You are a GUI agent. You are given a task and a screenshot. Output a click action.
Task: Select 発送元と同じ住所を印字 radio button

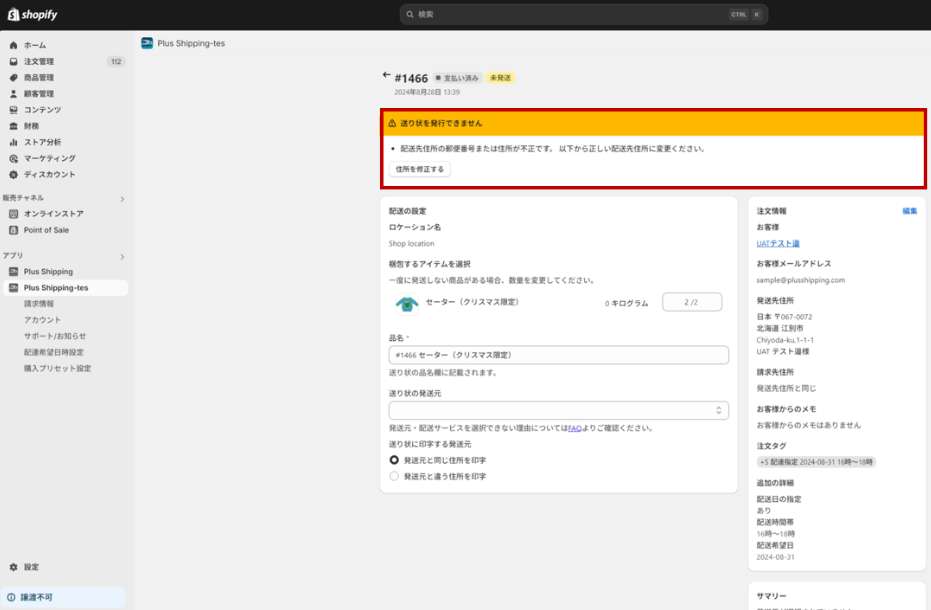coord(394,460)
